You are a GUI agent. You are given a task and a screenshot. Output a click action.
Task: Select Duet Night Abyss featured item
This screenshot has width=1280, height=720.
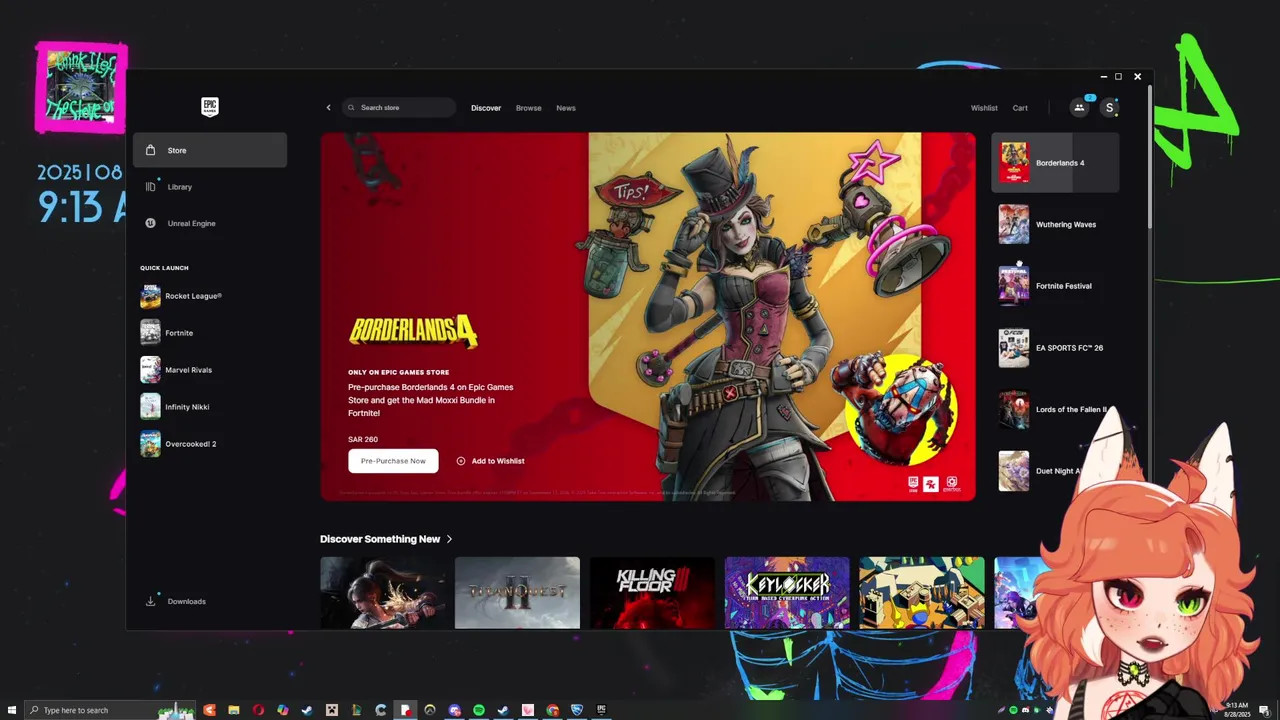1040,471
